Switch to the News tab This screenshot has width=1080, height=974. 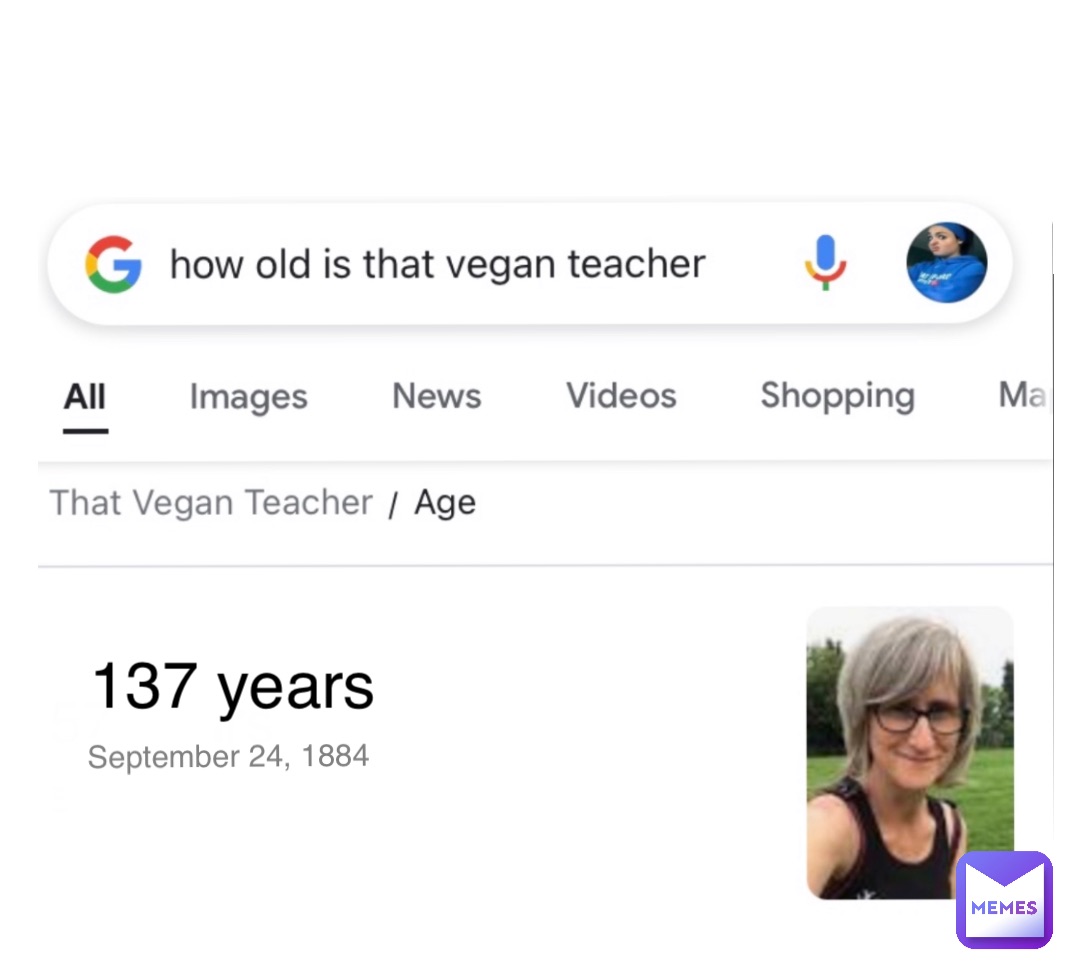tap(436, 397)
